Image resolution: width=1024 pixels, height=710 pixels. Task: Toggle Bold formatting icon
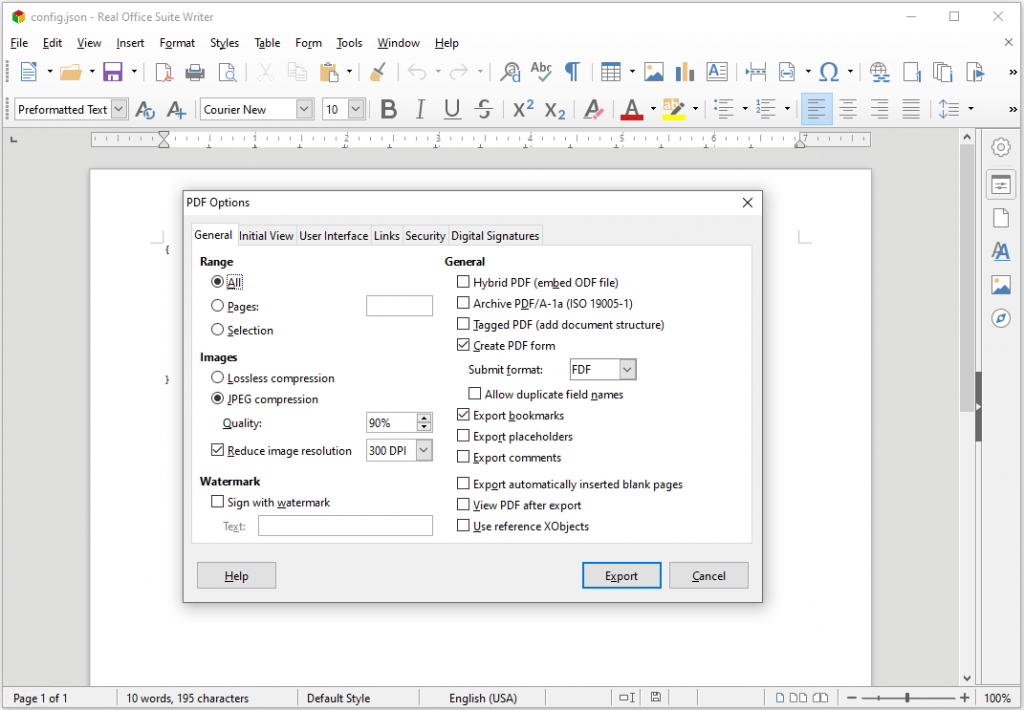point(388,109)
